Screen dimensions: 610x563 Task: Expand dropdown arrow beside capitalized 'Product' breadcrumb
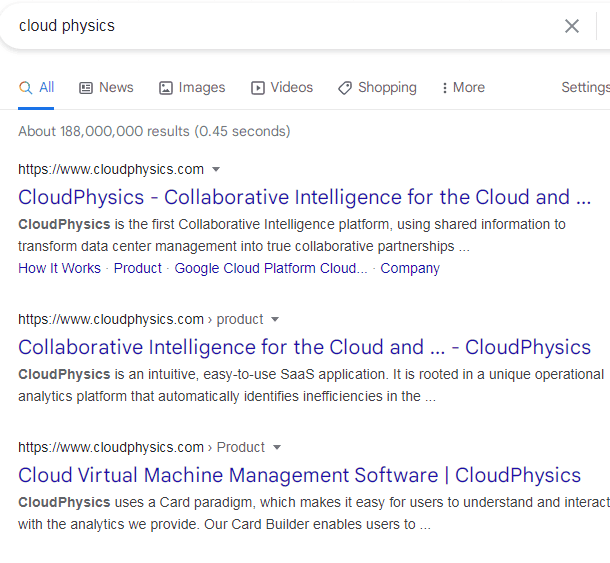pyautogui.click(x=277, y=447)
